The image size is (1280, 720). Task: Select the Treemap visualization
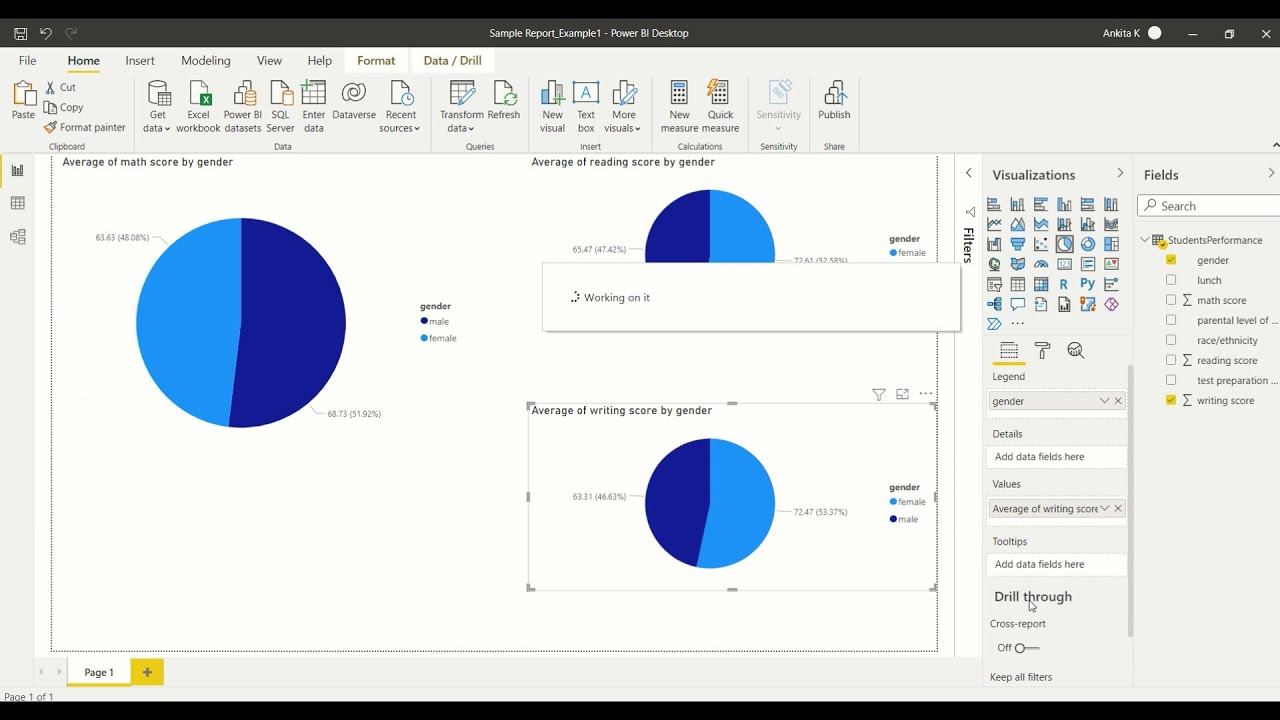pyautogui.click(x=1111, y=244)
